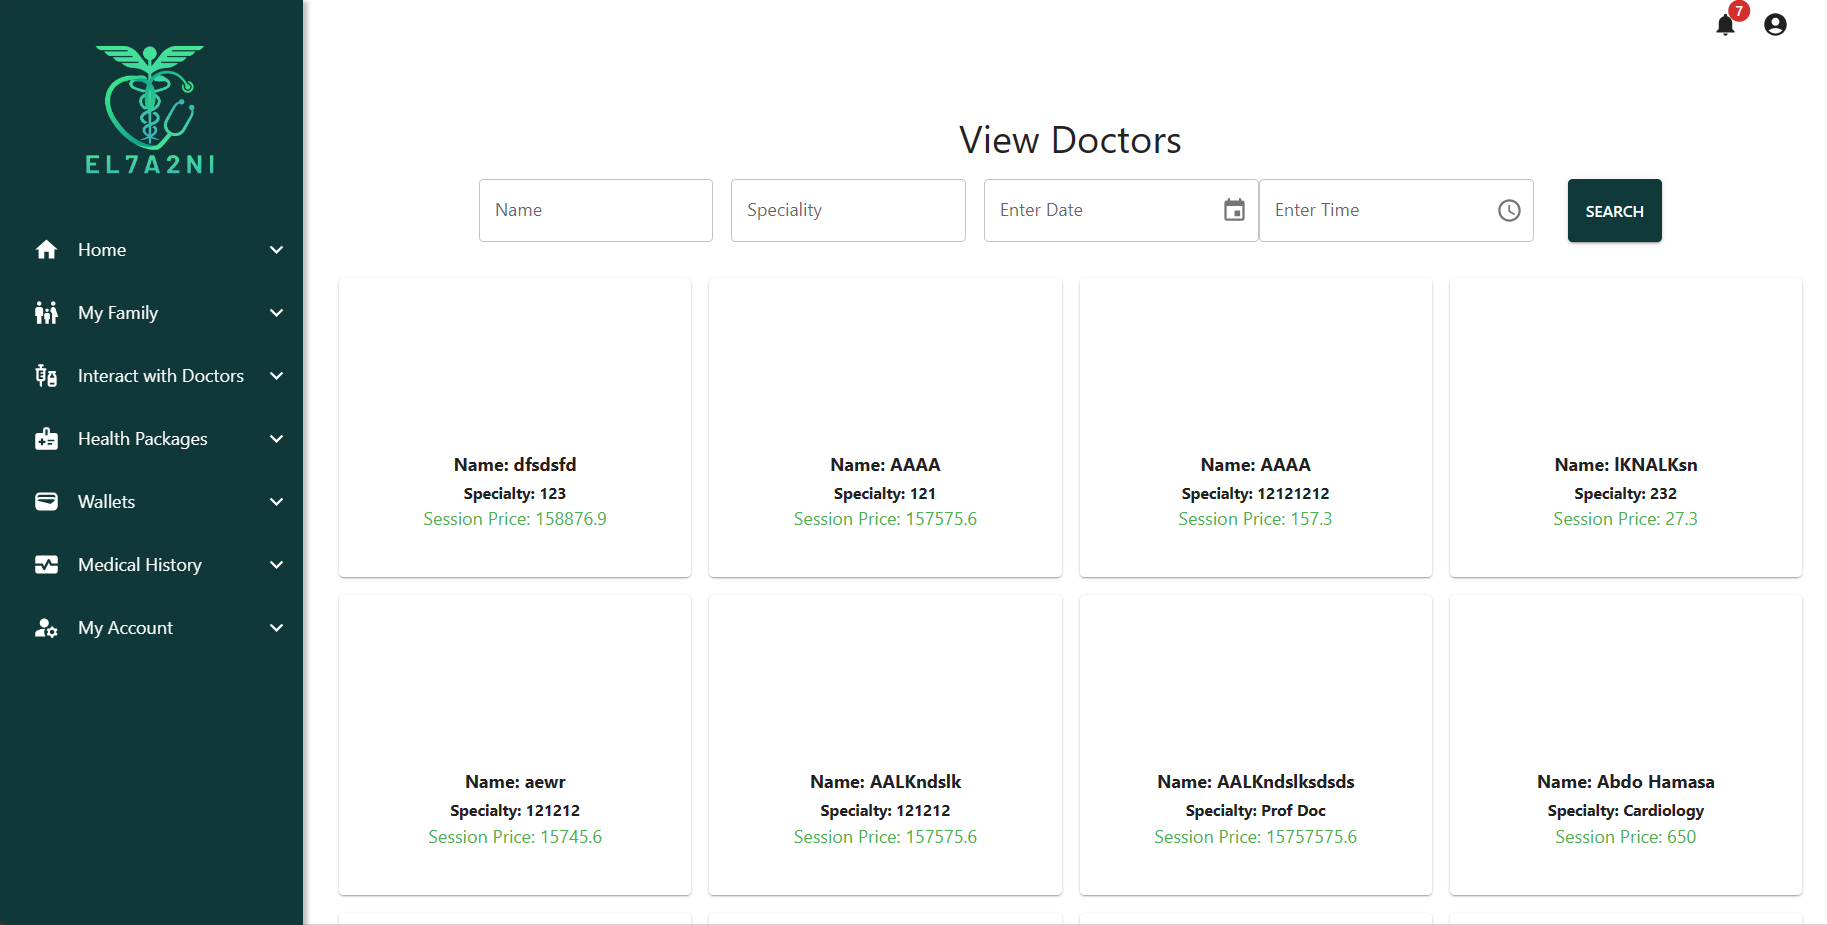Open AAAA card with specialty 121

885,428
